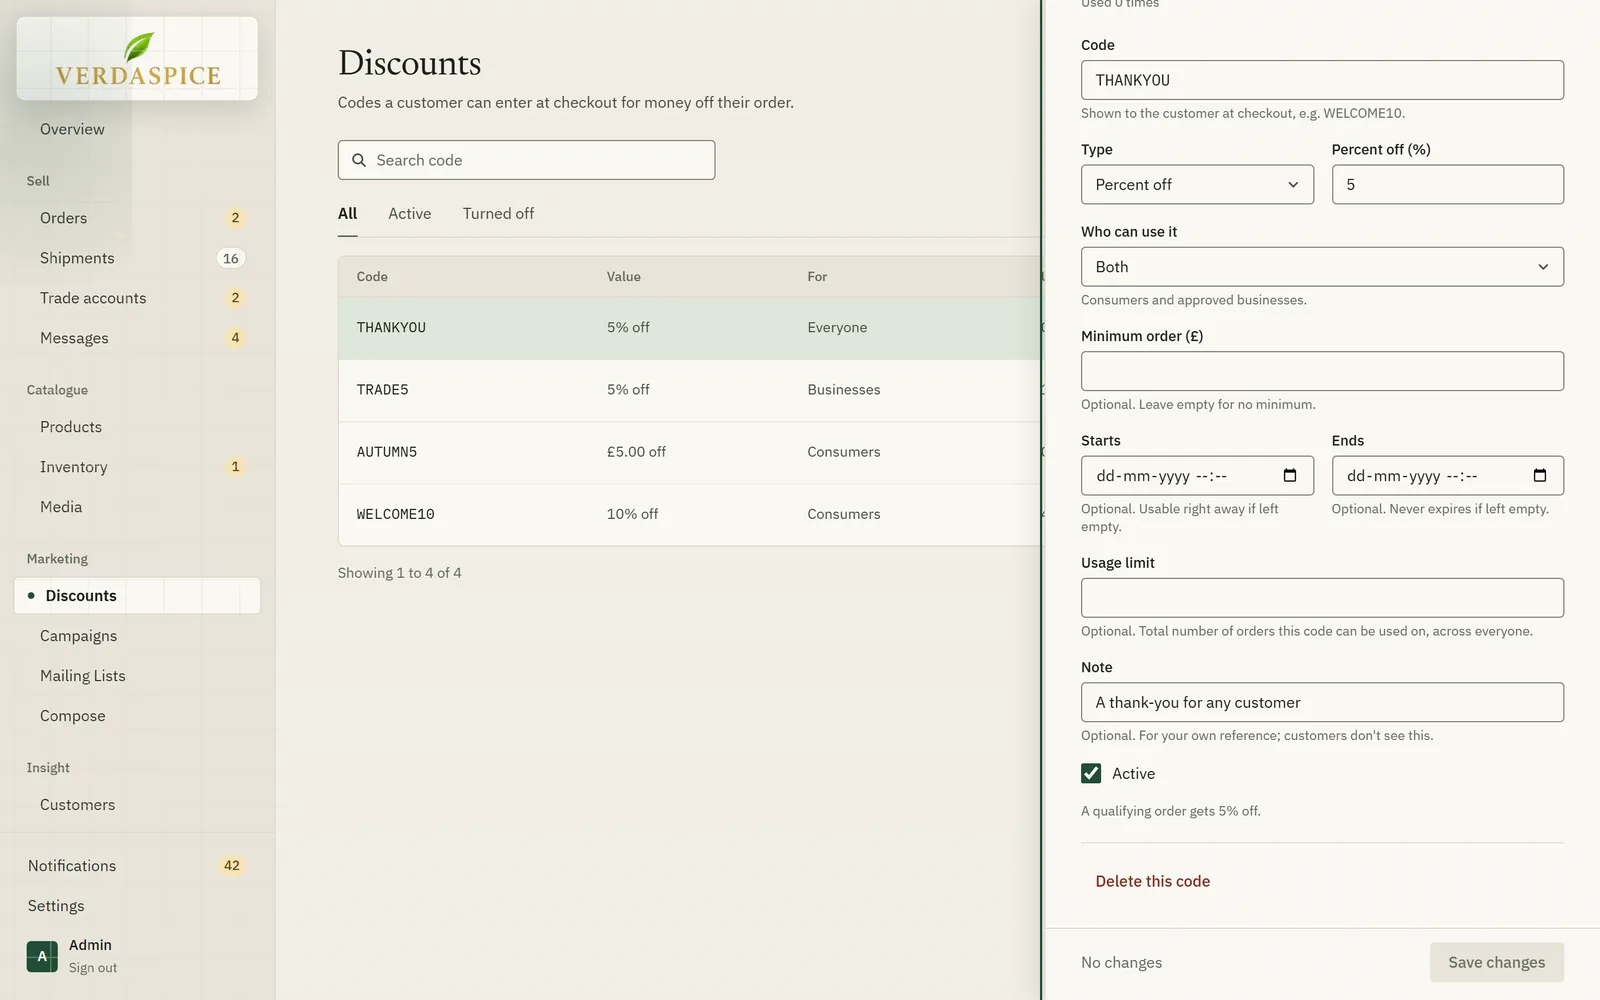Screen dimensions: 1600x1000
Task: Delete this code link
Action: [1152, 881]
